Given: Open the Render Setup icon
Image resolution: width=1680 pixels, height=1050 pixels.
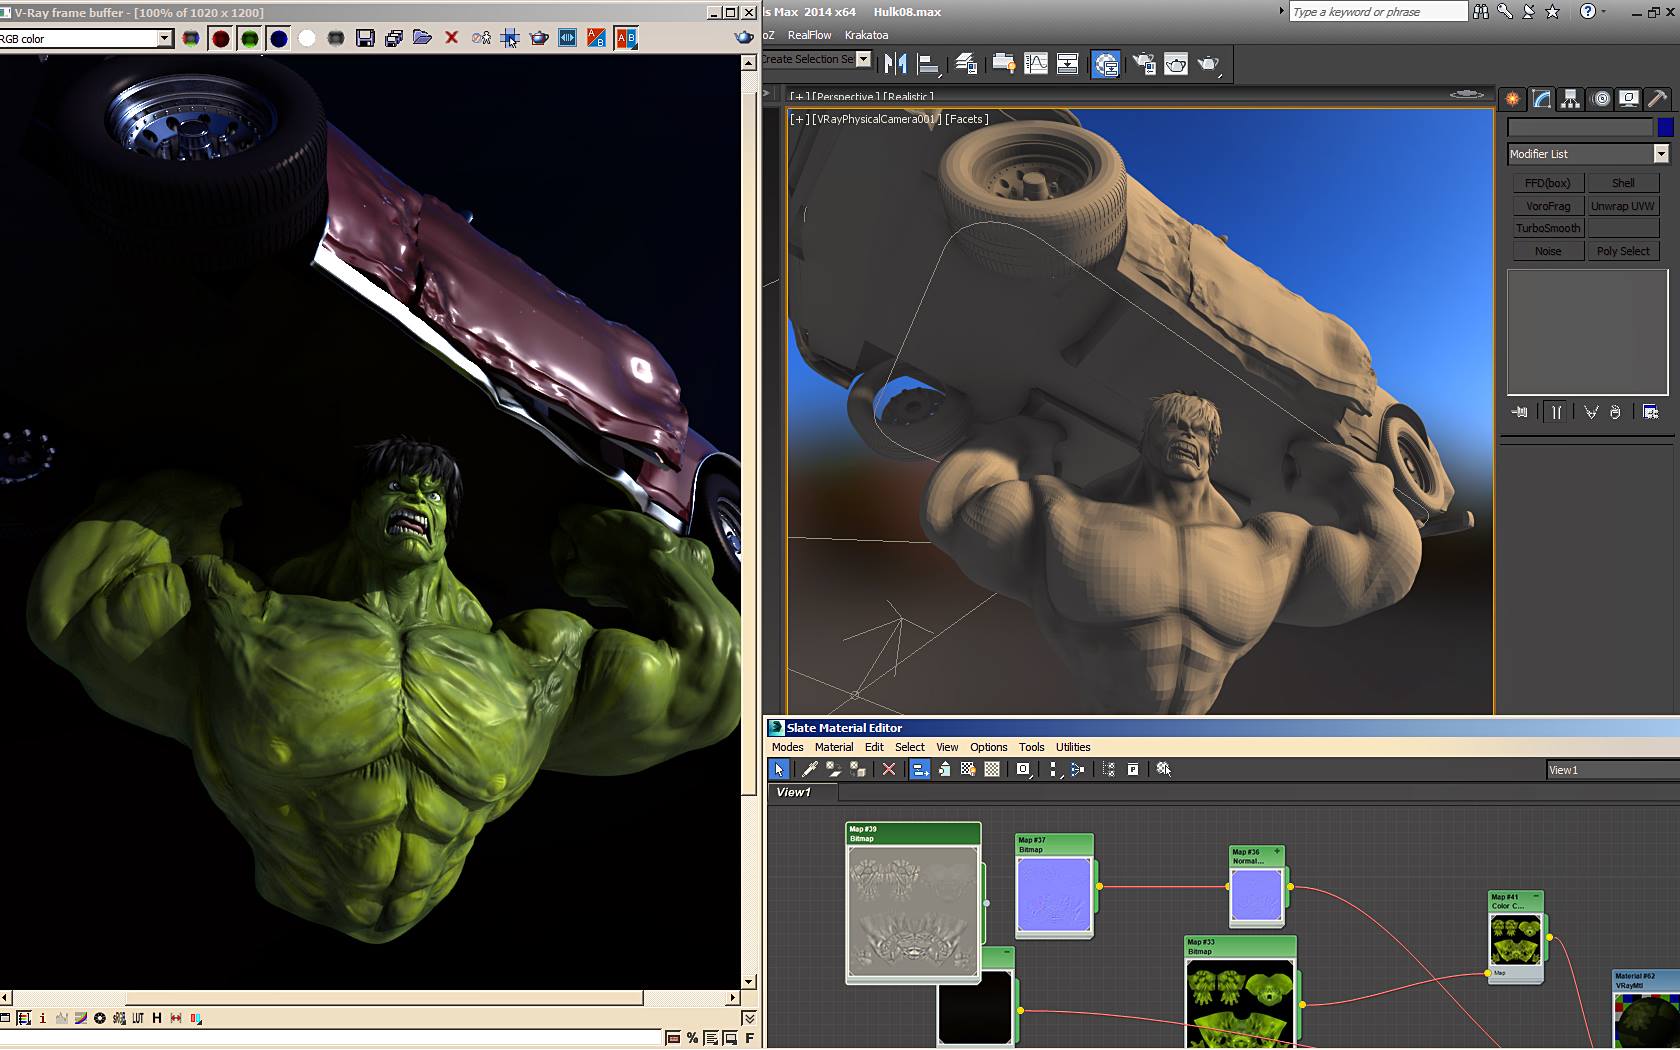Looking at the screenshot, I should [x=1143, y=64].
